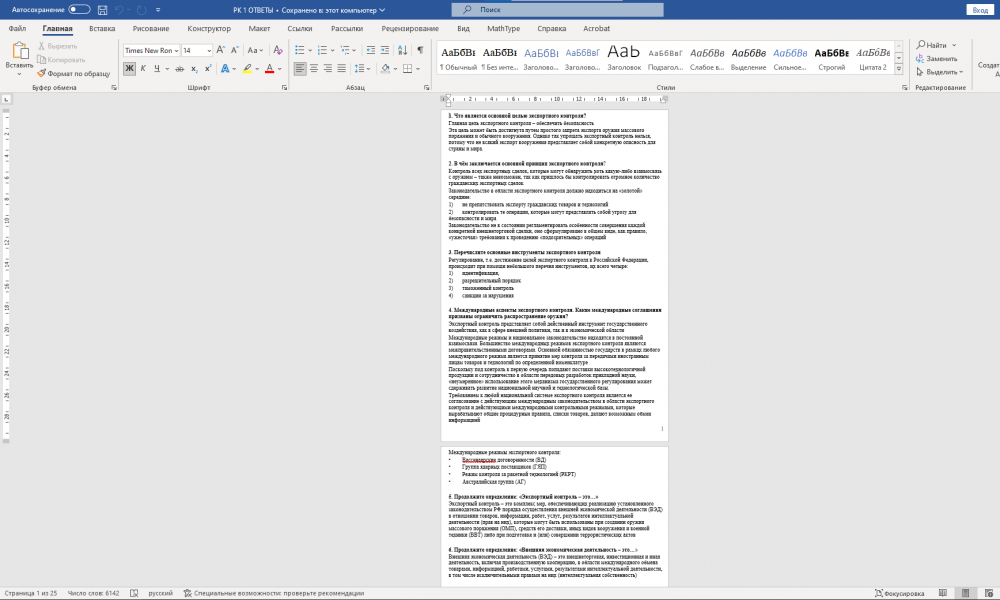Center-align the paragraph text
The width and height of the screenshot is (1000, 600).
pyautogui.click(x=316, y=68)
